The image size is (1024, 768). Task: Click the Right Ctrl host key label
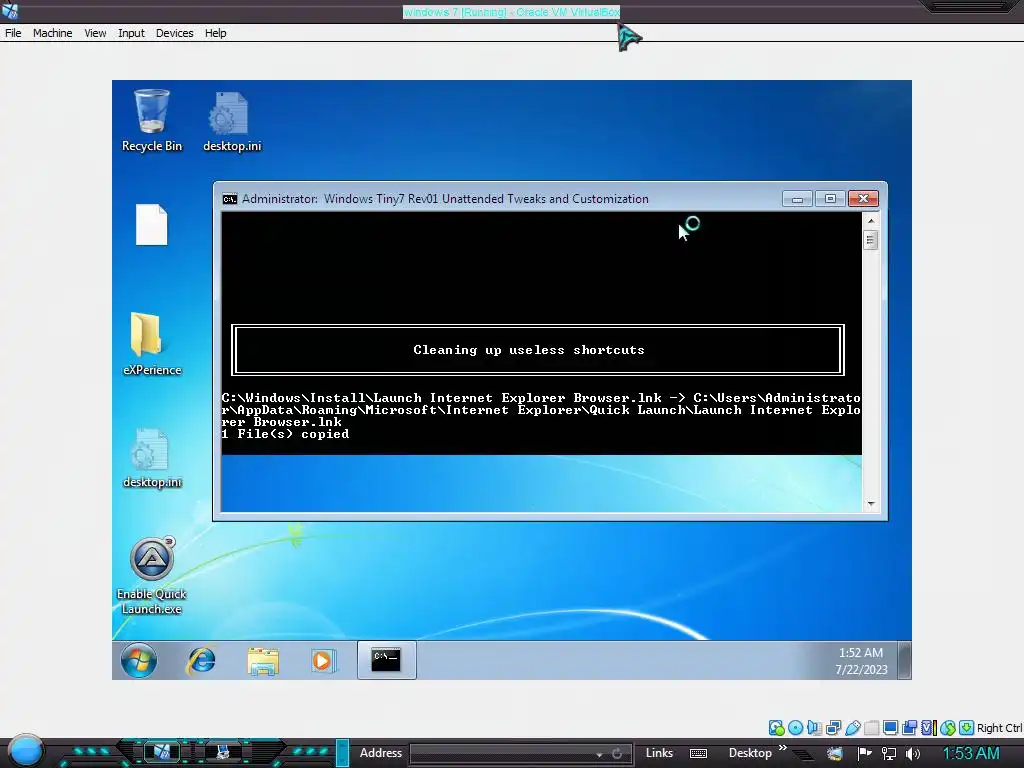point(999,728)
